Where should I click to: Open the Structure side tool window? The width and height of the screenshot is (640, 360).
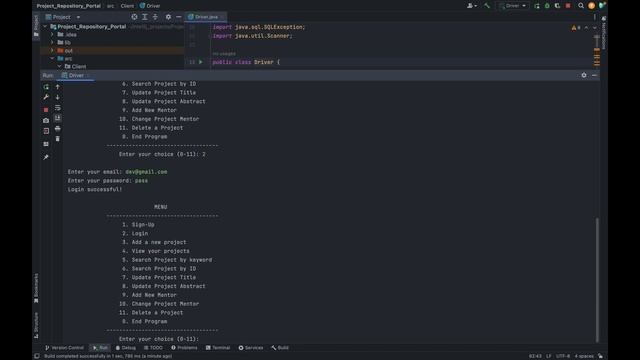tap(36, 325)
